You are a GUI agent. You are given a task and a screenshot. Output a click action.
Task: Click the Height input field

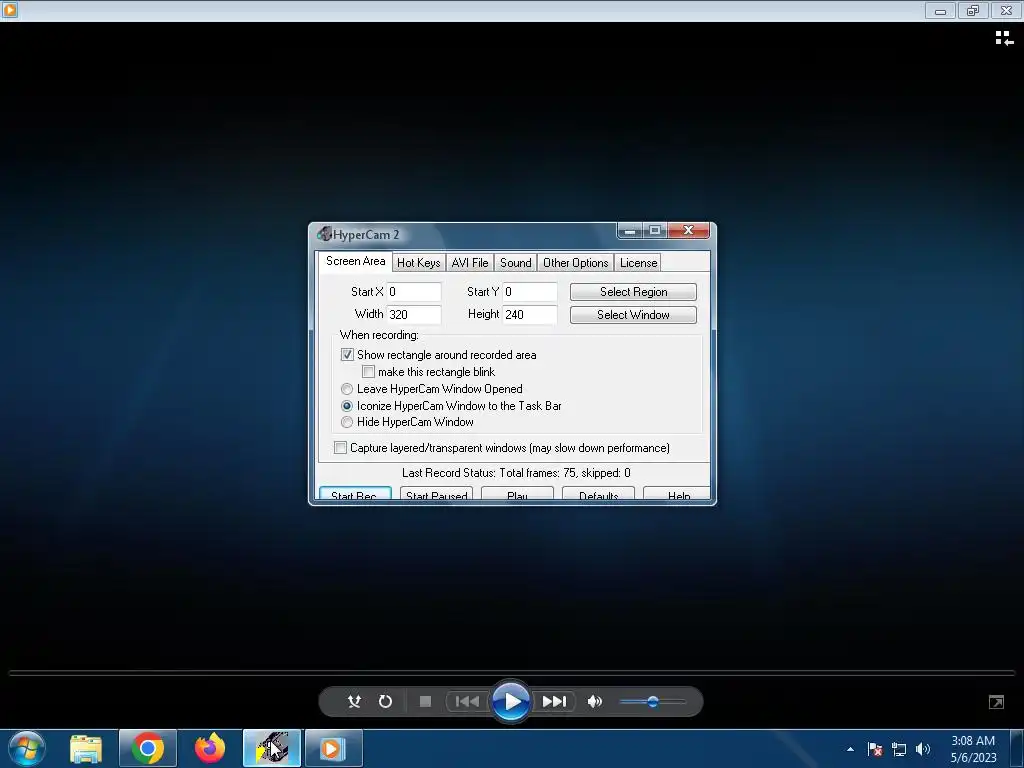[530, 314]
